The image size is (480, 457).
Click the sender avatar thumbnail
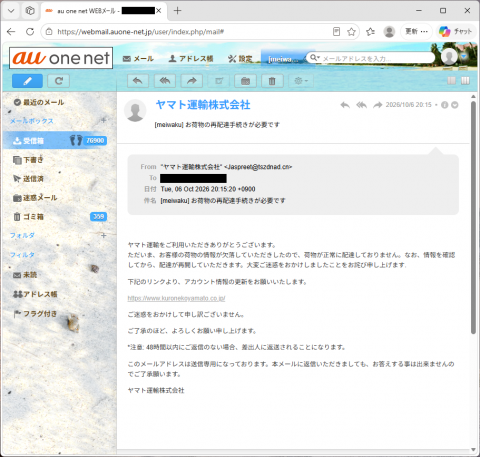coord(135,110)
